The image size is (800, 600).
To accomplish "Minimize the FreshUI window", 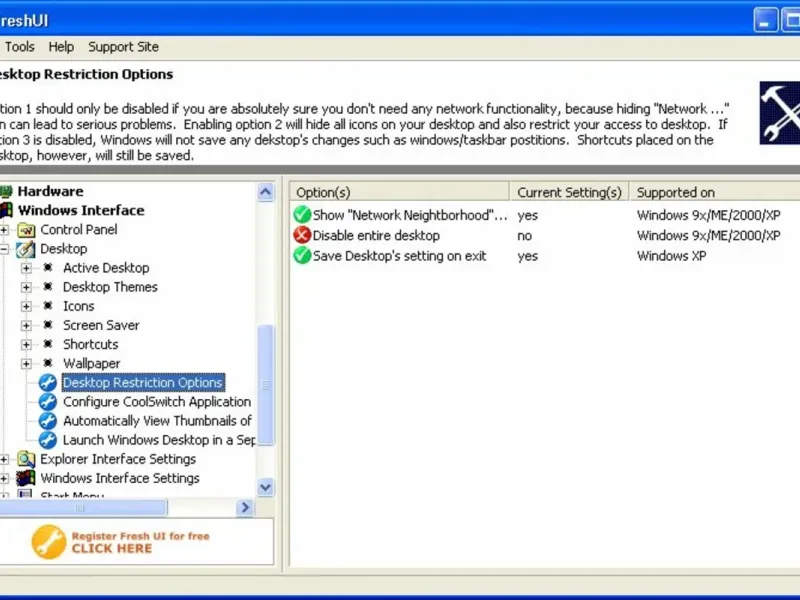I will pyautogui.click(x=766, y=20).
